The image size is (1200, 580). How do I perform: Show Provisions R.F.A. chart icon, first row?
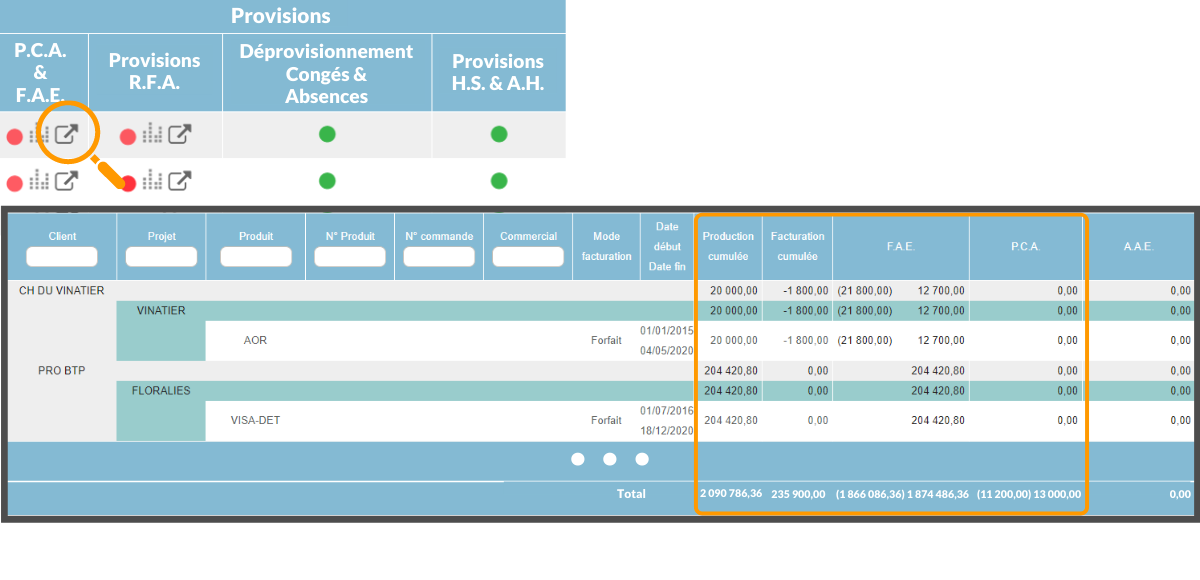[x=152, y=134]
